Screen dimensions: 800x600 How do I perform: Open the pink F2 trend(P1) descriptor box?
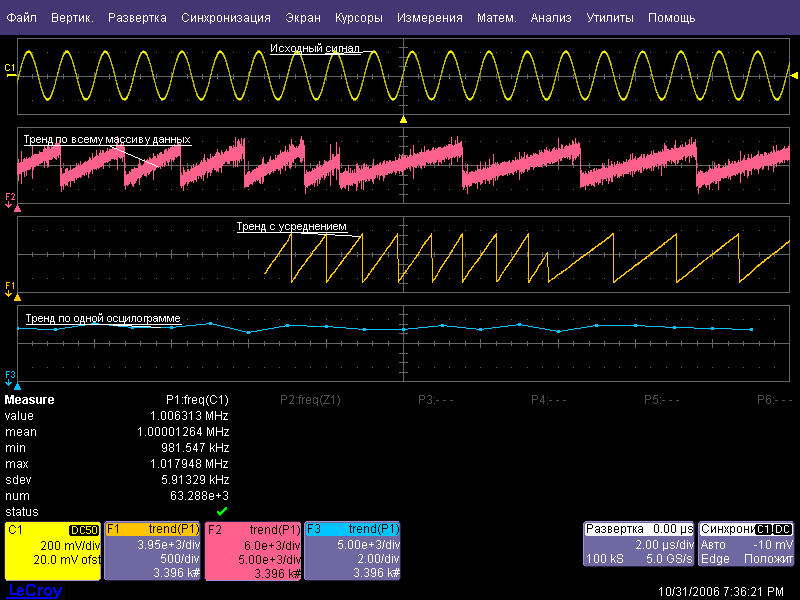click(252, 551)
